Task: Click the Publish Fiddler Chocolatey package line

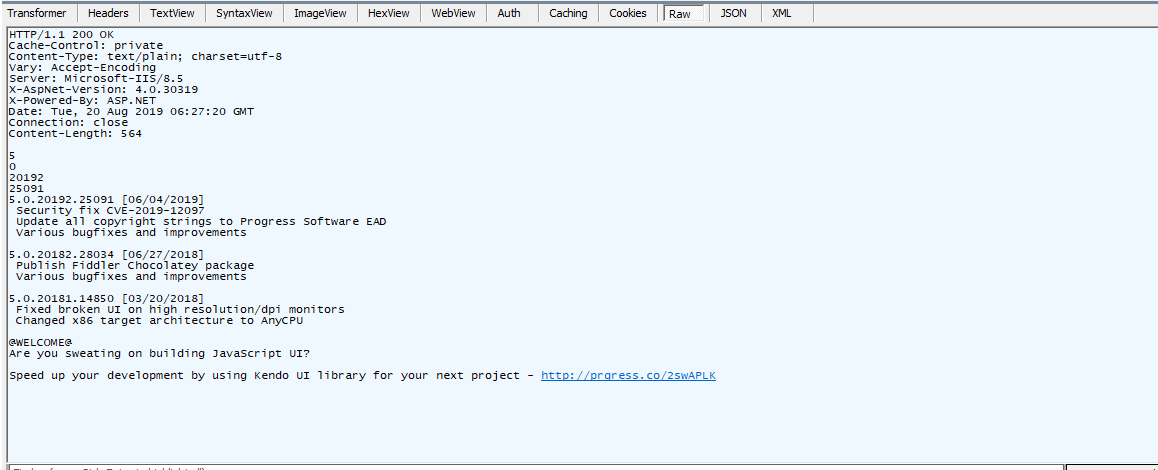Action: click(x=134, y=265)
